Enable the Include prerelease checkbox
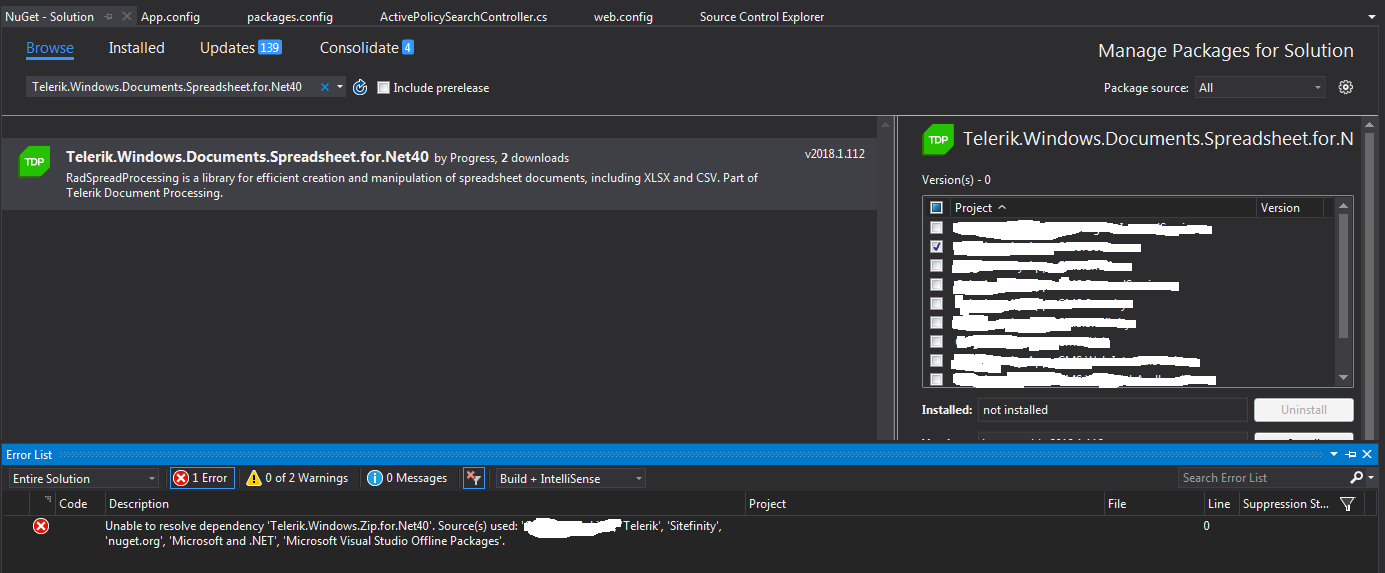The height and width of the screenshot is (573, 1385). point(383,88)
